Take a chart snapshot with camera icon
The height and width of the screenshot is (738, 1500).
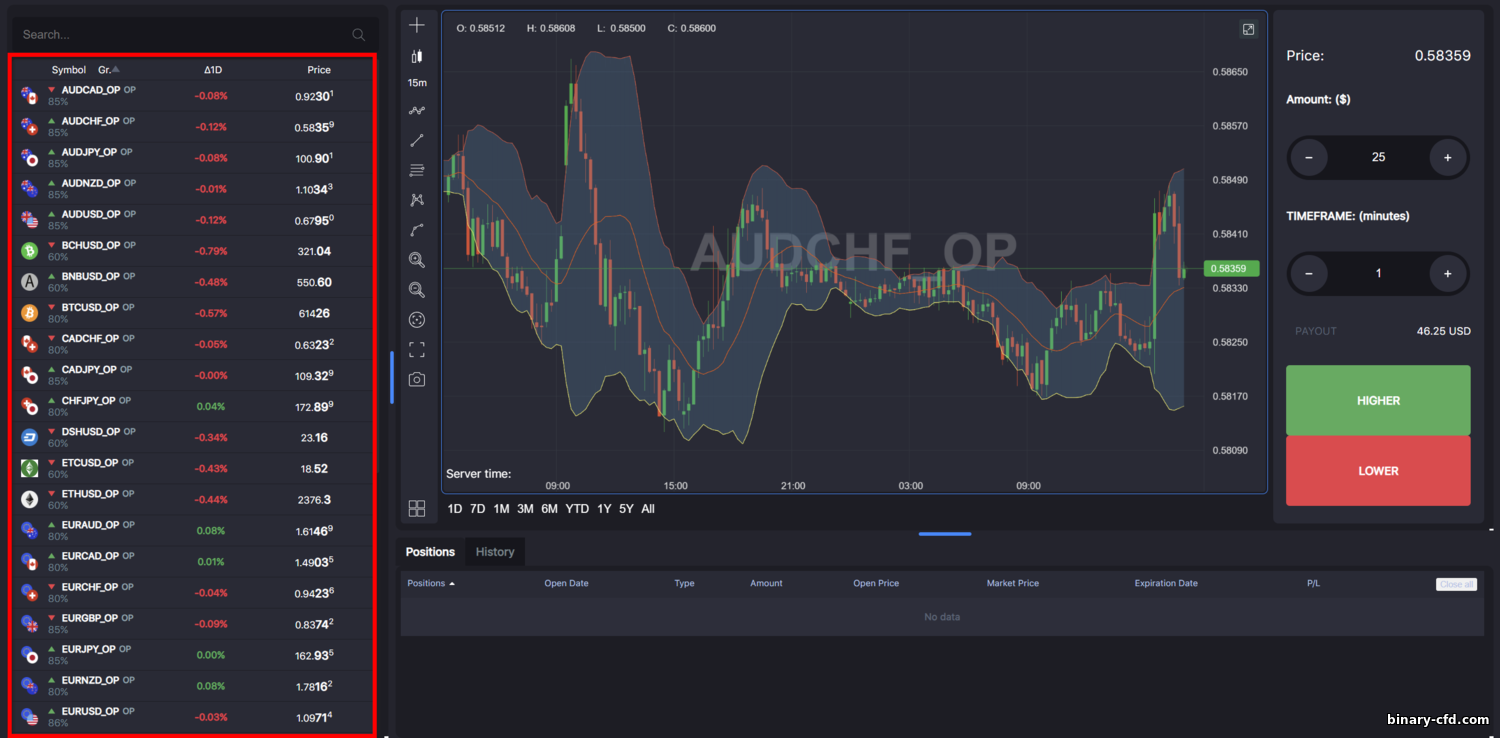(417, 380)
